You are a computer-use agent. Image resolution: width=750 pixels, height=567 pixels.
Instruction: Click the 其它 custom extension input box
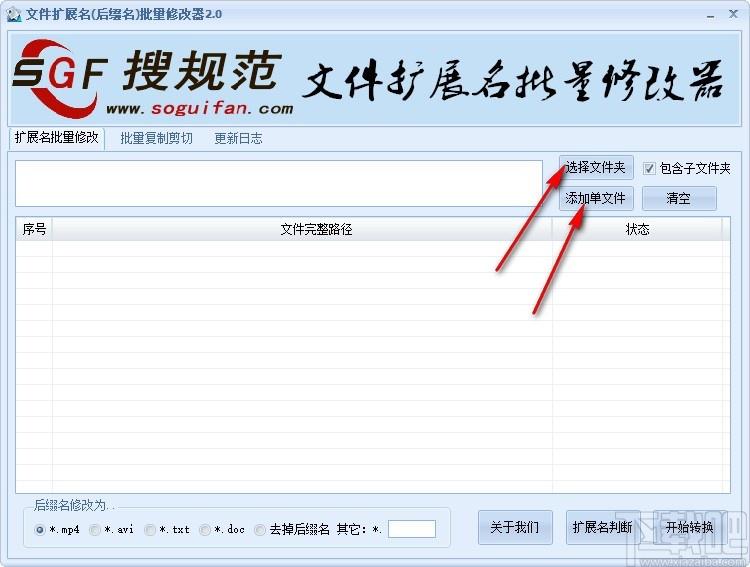pyautogui.click(x=412, y=529)
